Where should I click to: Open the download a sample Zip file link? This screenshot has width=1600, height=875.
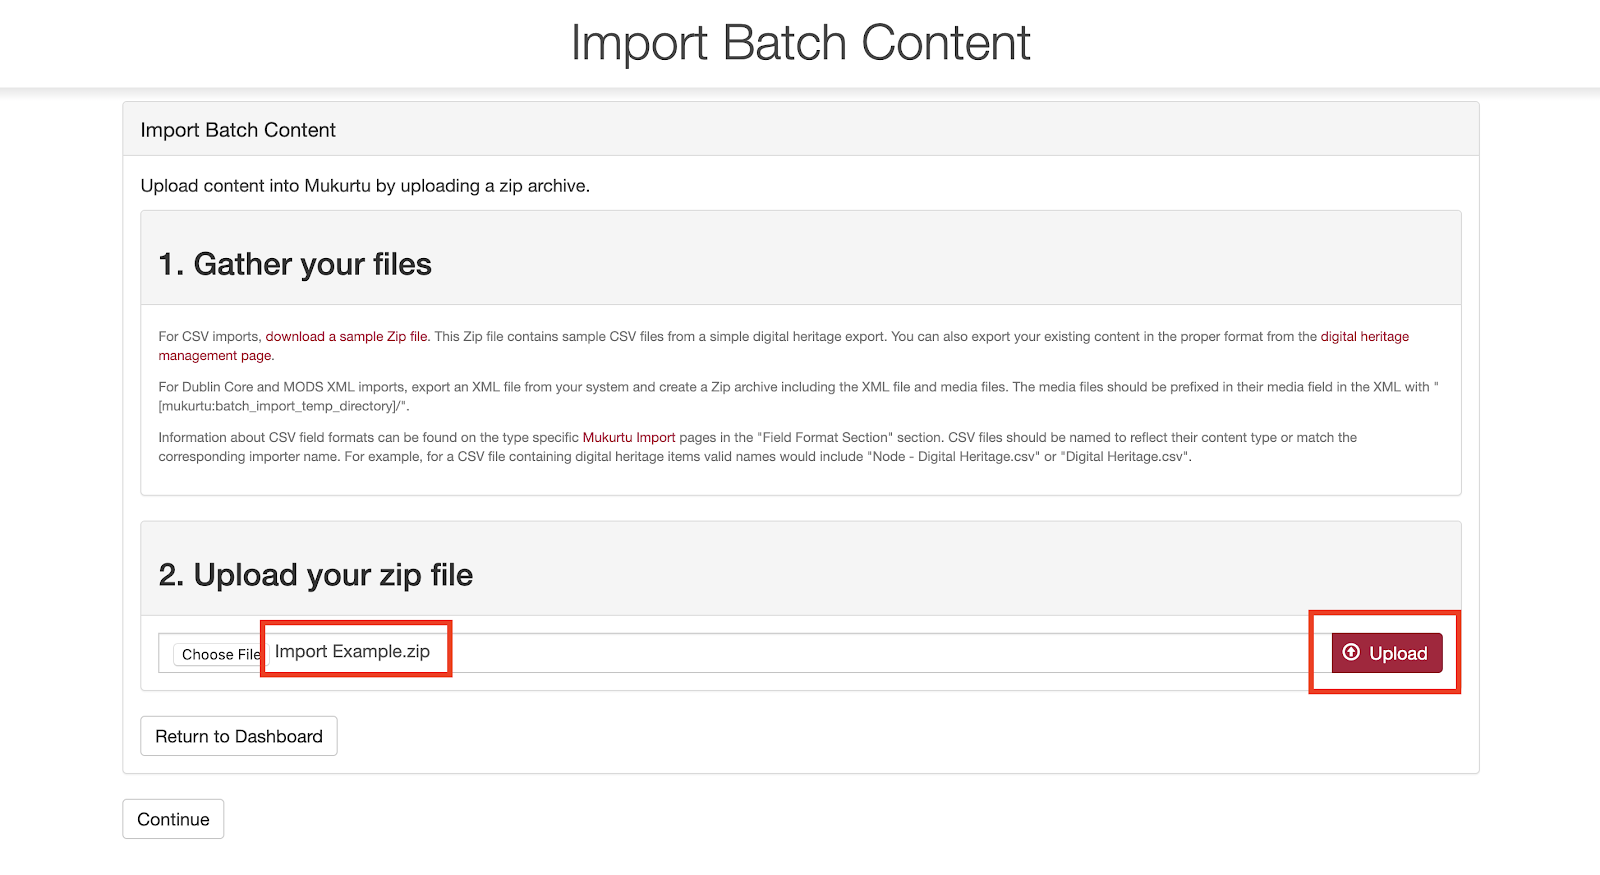pyautogui.click(x=346, y=337)
